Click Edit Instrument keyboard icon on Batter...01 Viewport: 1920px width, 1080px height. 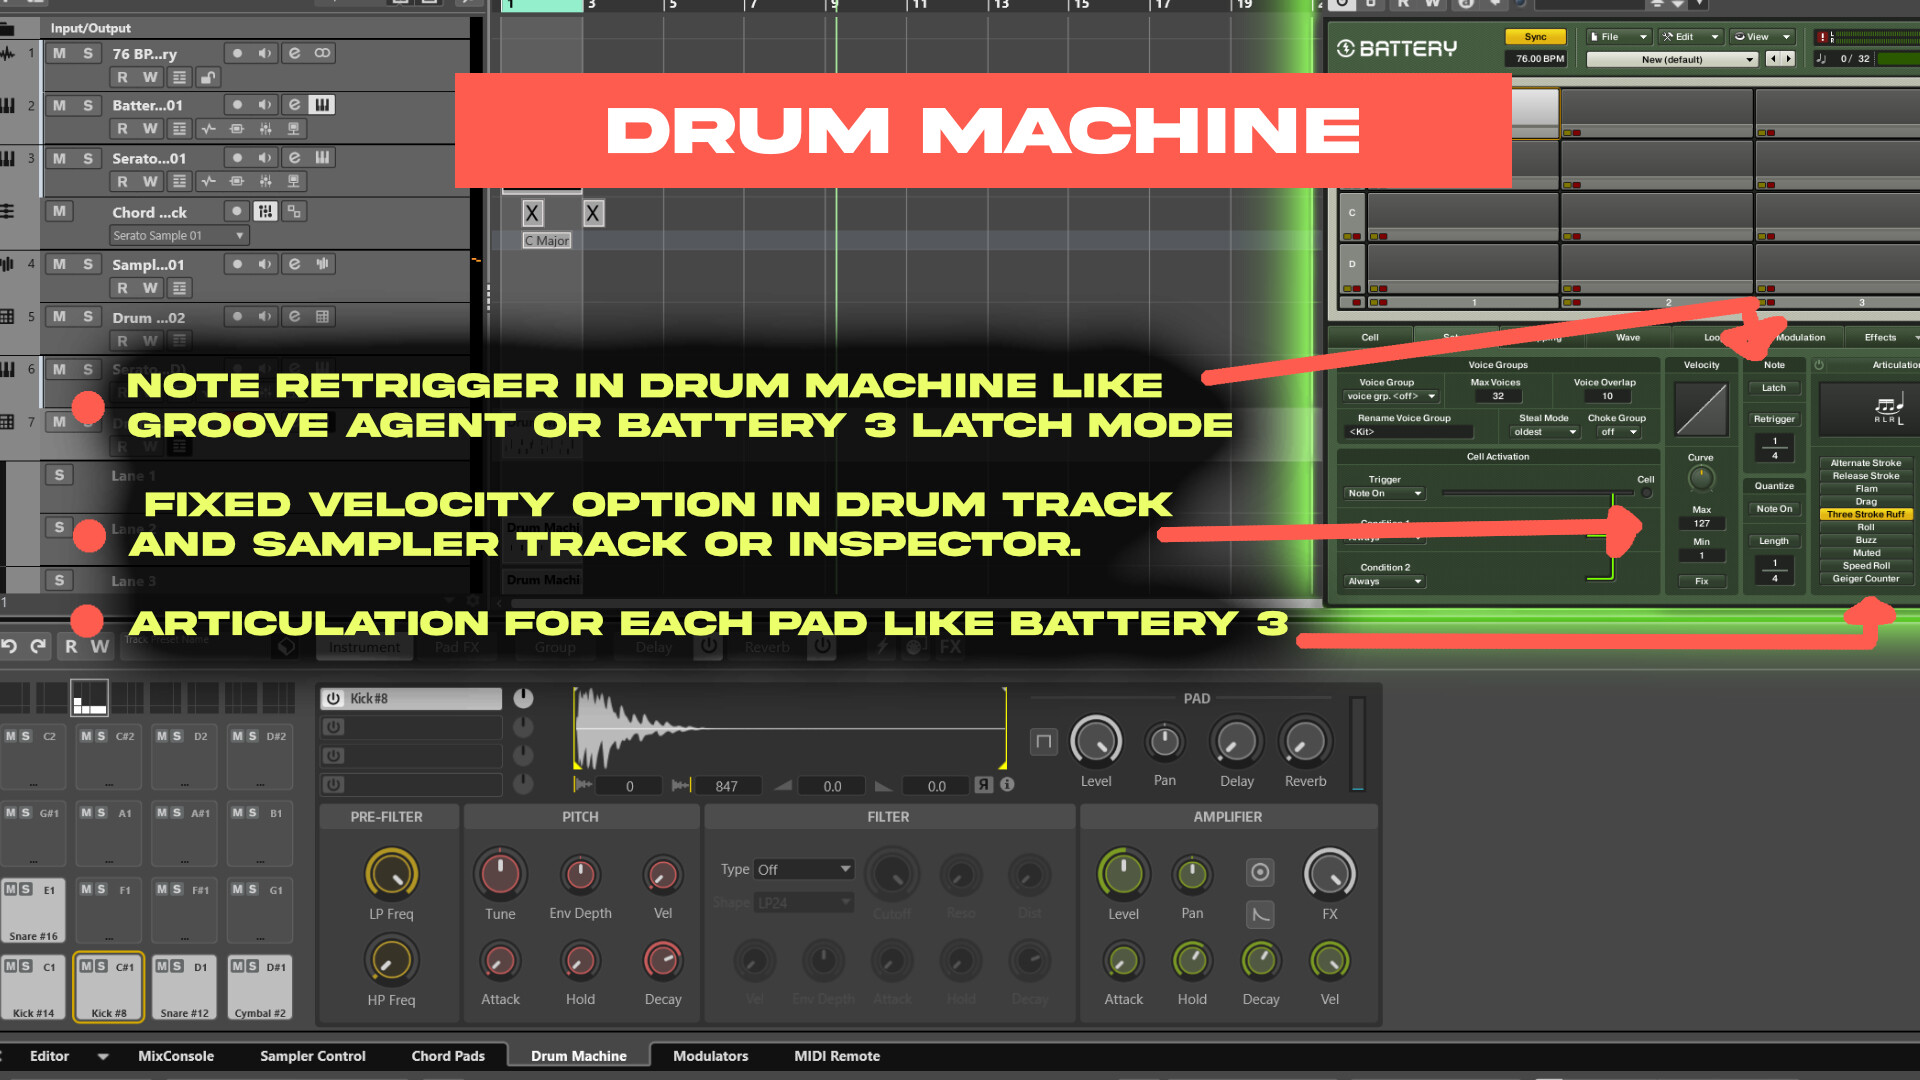(x=322, y=105)
